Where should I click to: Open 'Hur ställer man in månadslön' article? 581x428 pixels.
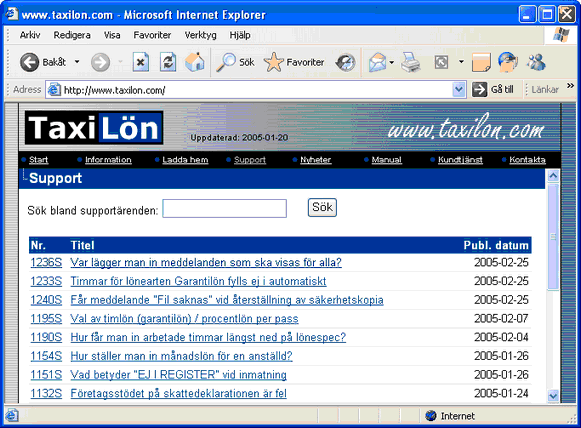point(181,356)
